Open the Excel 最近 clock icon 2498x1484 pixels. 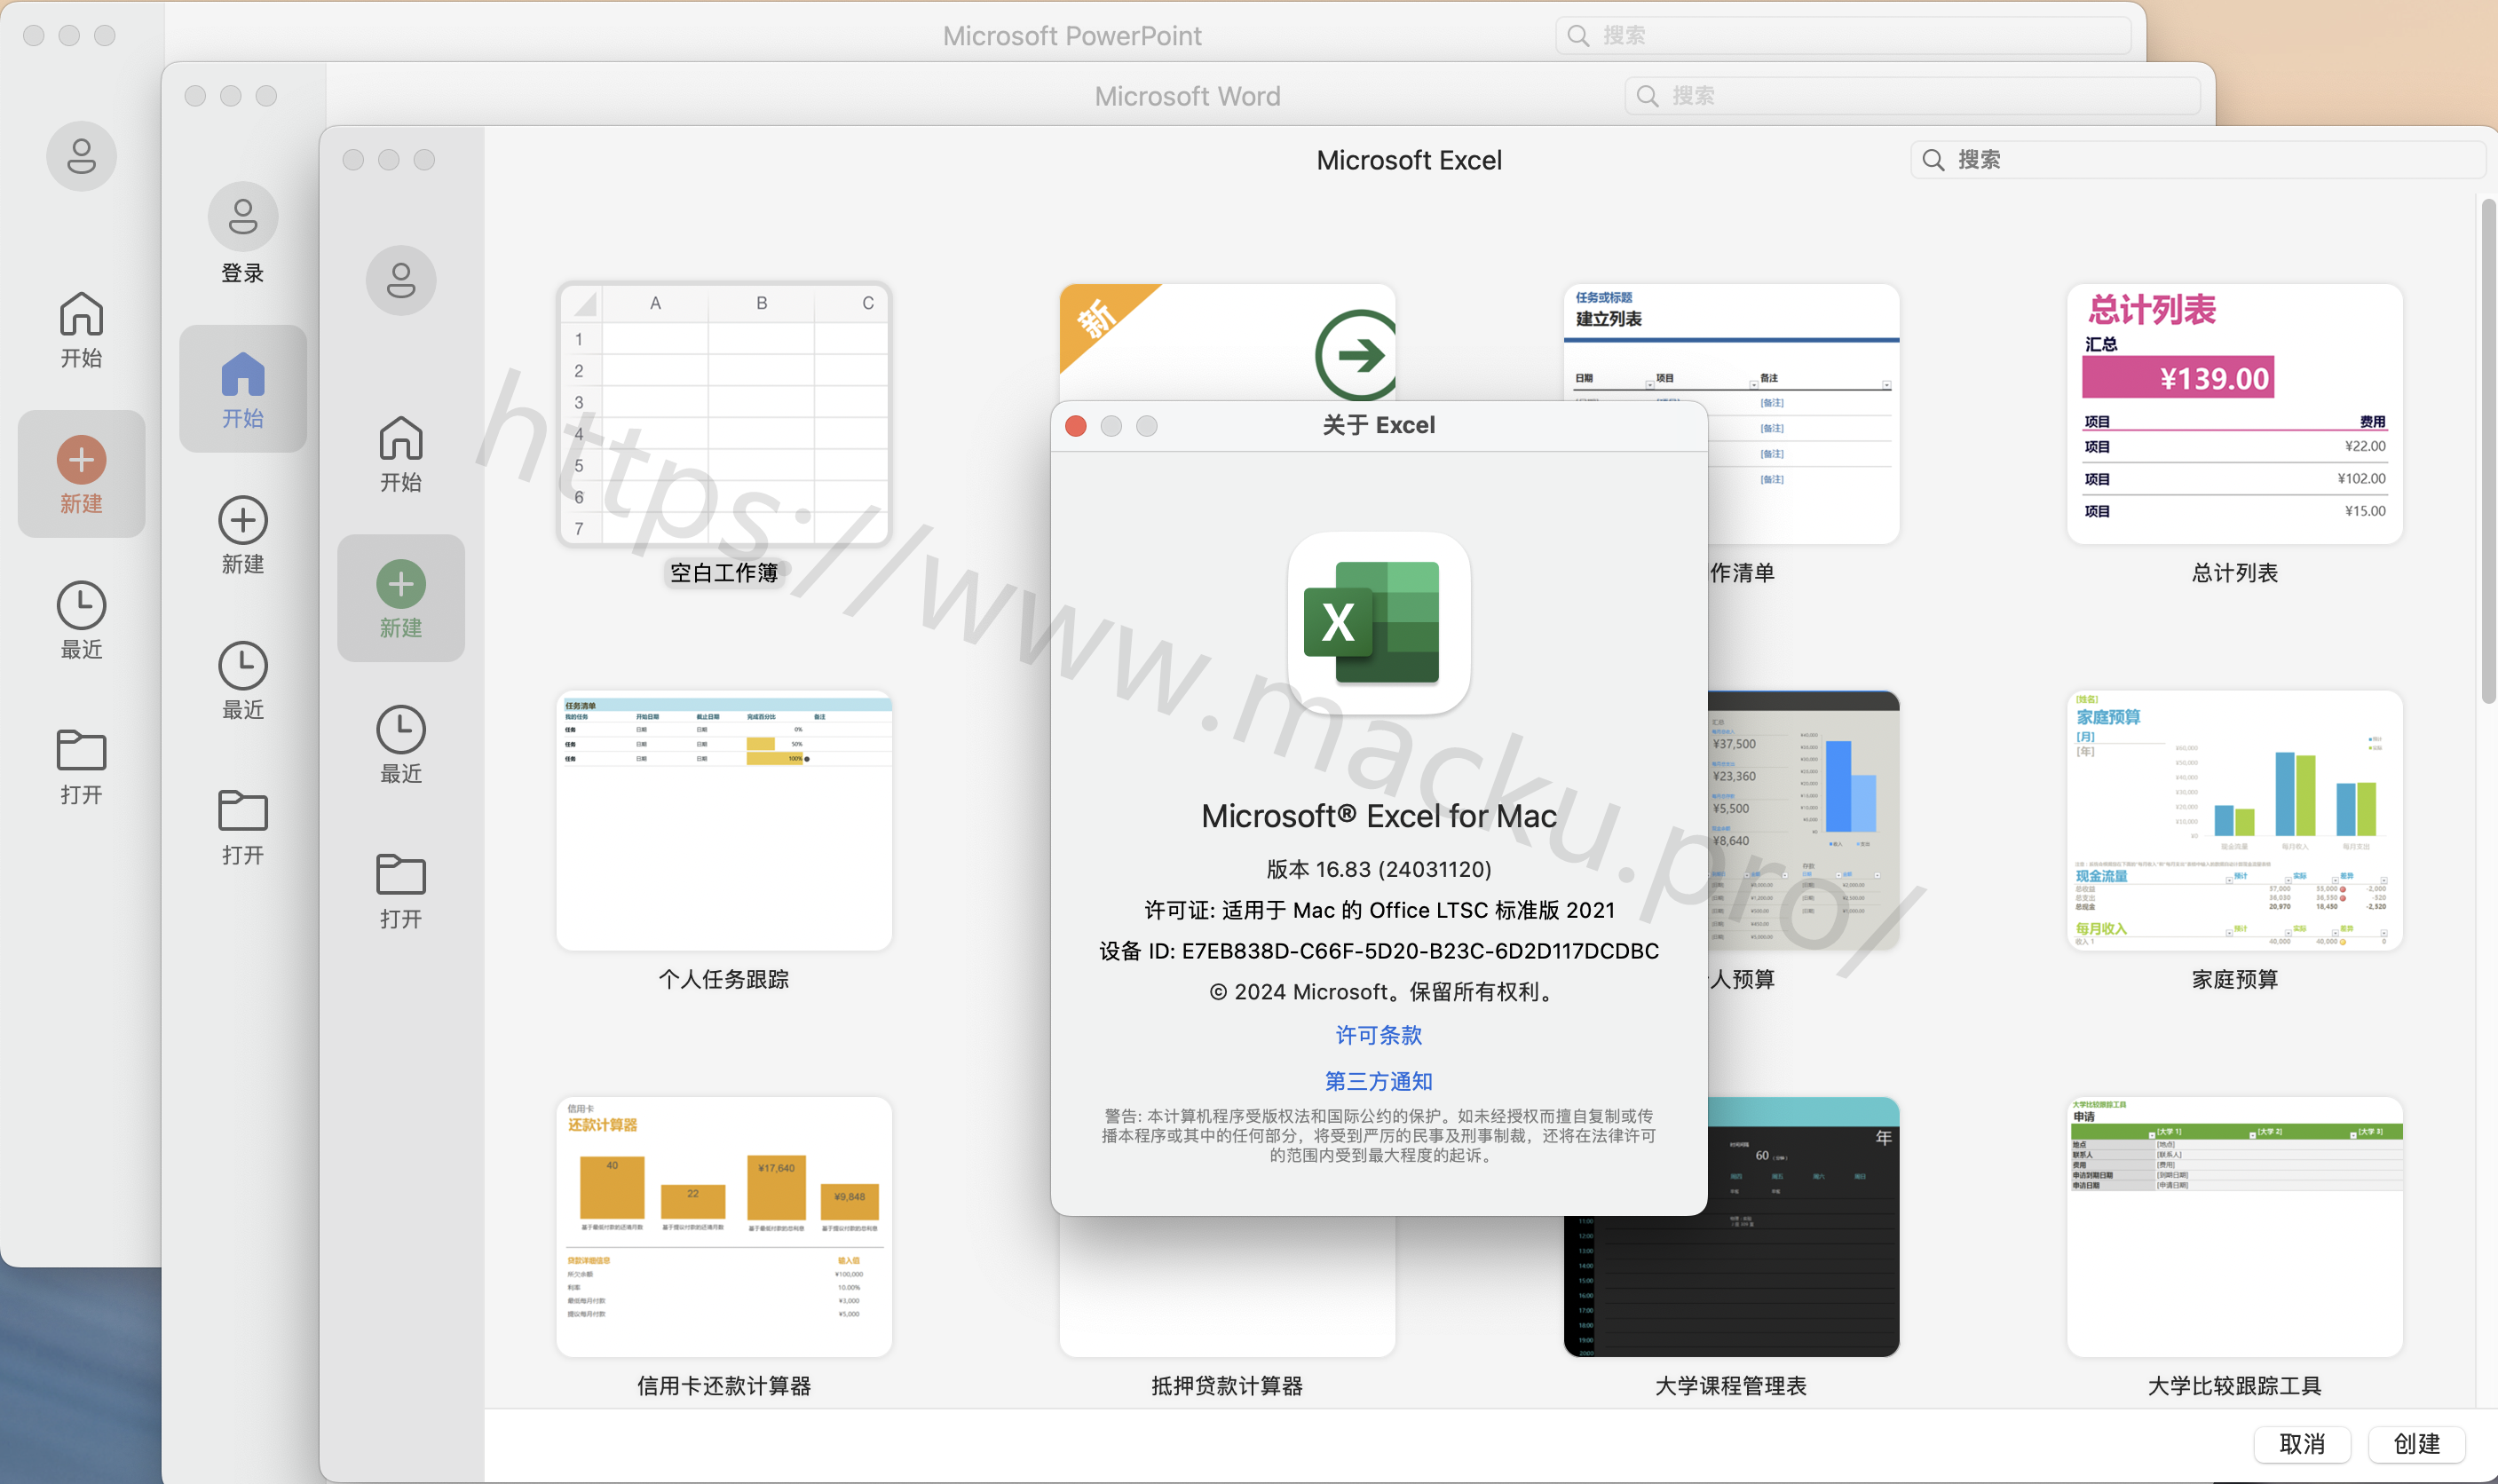(x=401, y=729)
